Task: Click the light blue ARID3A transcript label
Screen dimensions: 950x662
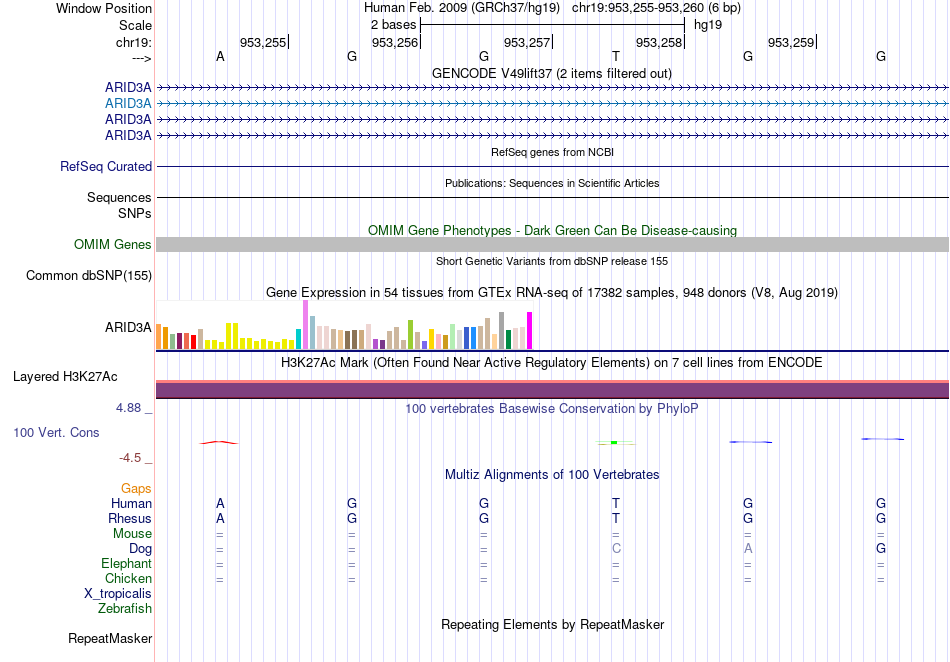Action: tap(128, 104)
